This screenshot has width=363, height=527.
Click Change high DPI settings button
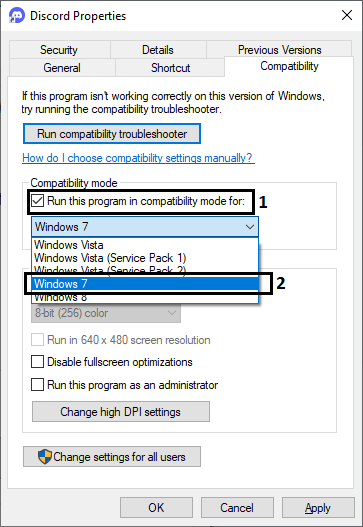pyautogui.click(x=121, y=411)
